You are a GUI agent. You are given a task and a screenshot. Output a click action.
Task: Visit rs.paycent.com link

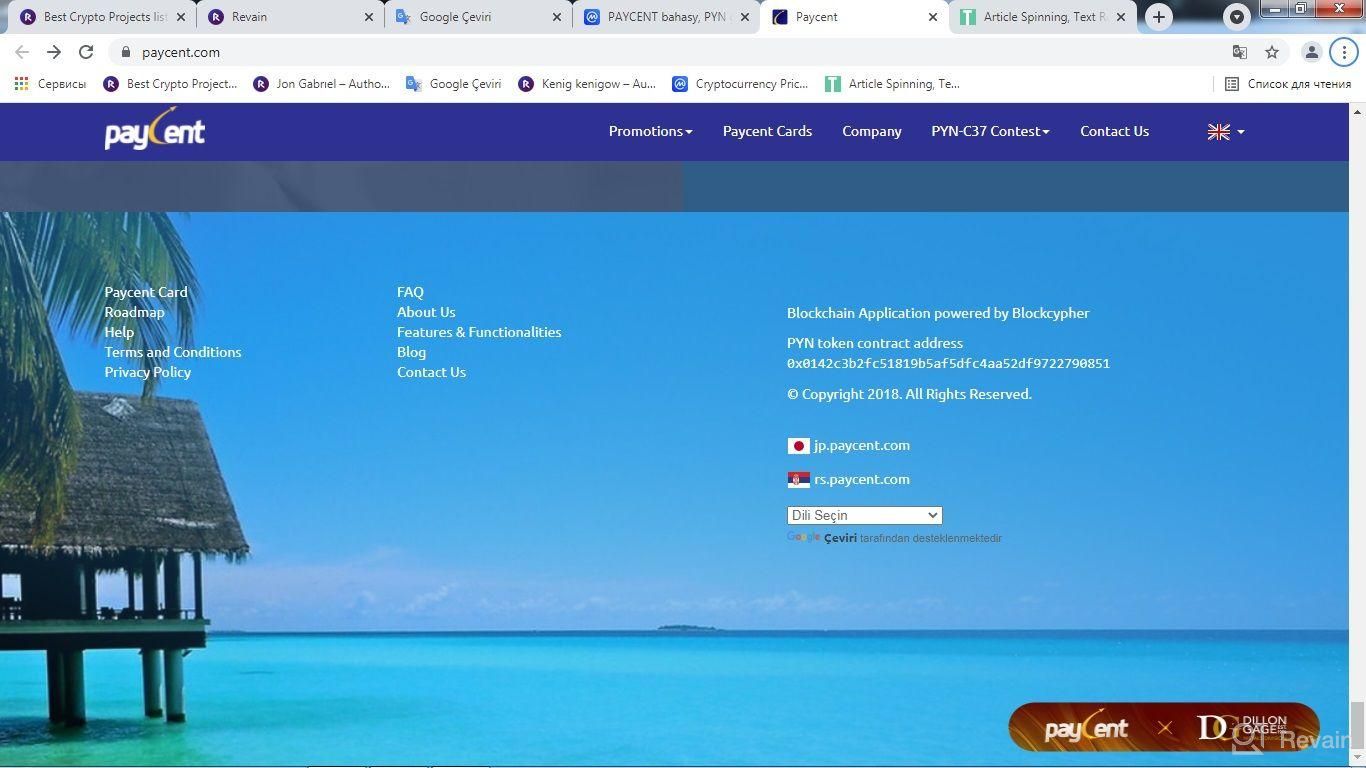pos(861,480)
